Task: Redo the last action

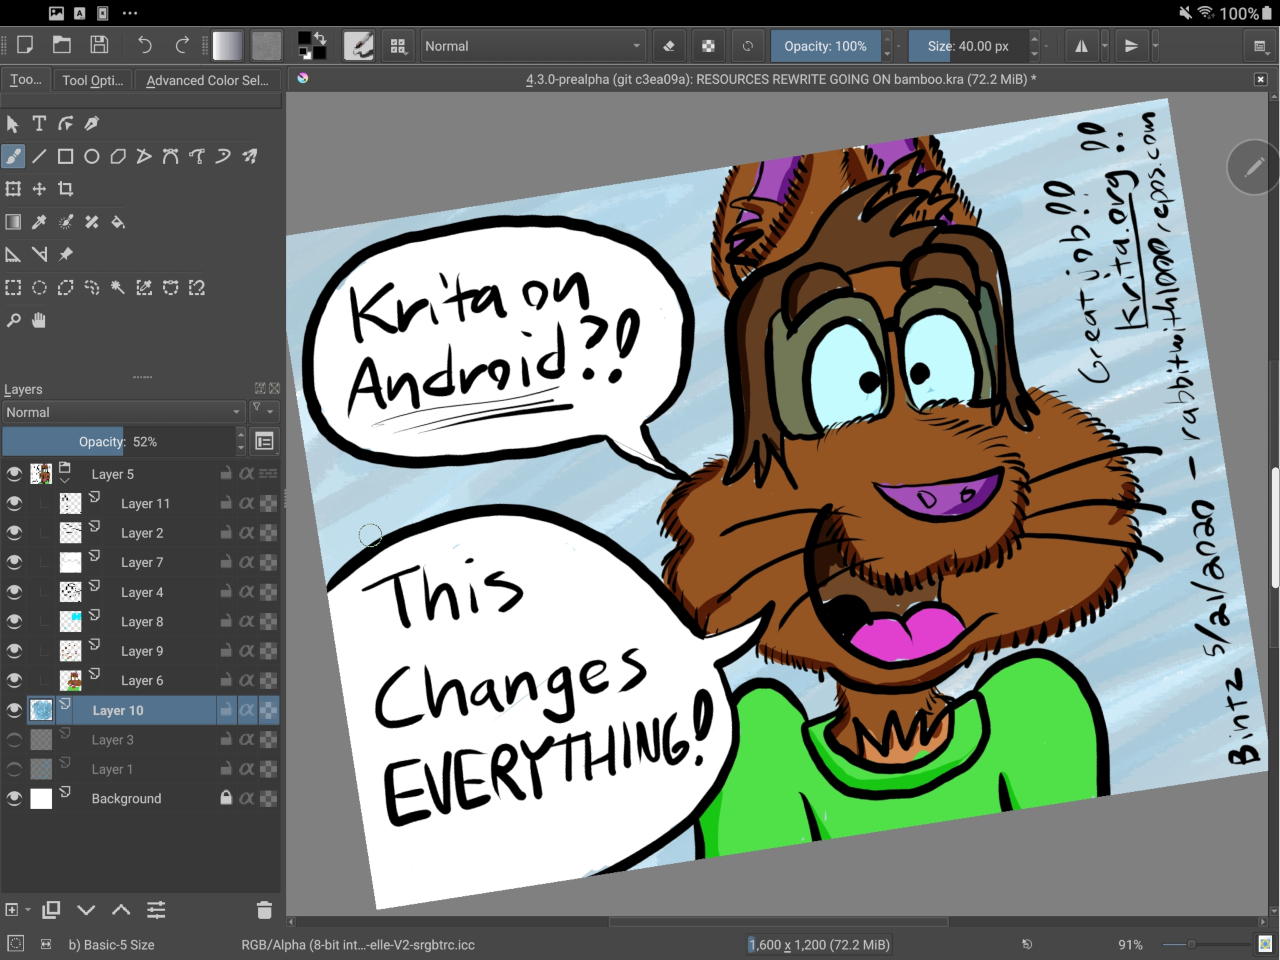Action: pyautogui.click(x=182, y=45)
